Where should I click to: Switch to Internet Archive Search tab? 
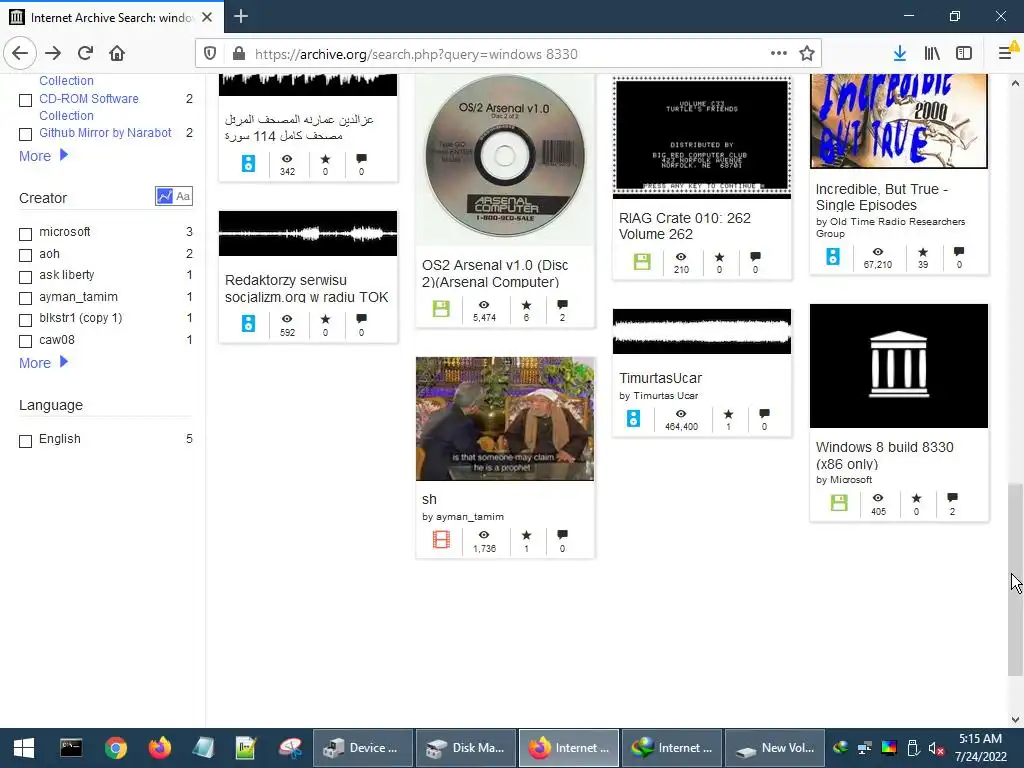coord(111,17)
